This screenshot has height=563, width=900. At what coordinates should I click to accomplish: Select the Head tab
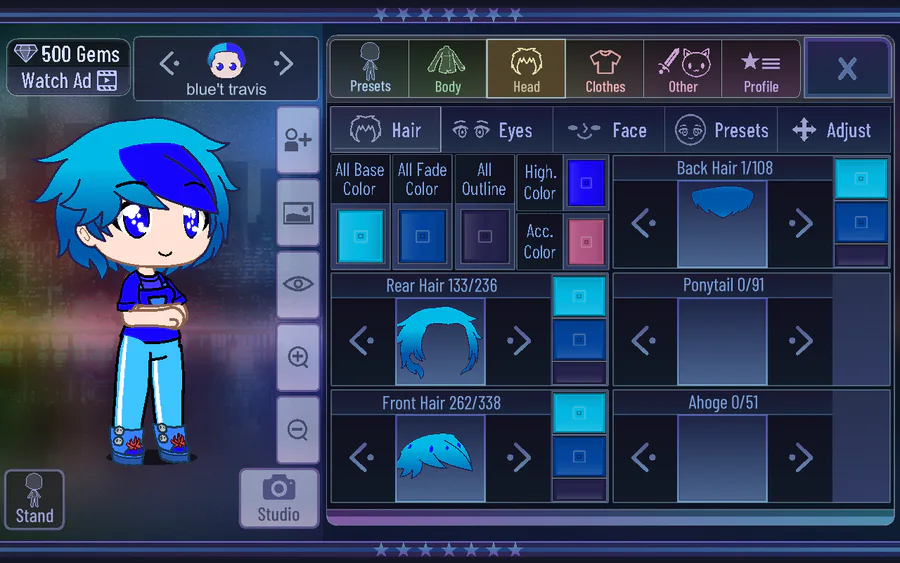point(526,69)
